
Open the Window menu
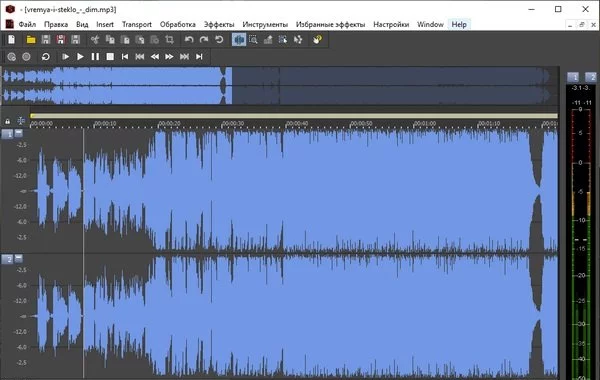click(430, 24)
